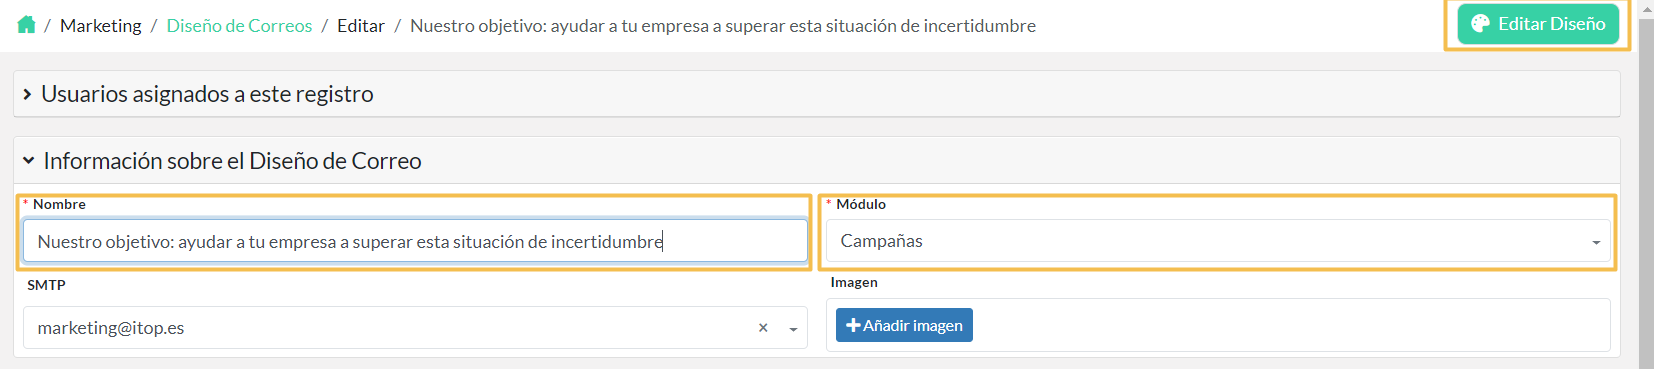
Task: Open the Diseño de Correos breadcrumb link
Action: coord(239,26)
